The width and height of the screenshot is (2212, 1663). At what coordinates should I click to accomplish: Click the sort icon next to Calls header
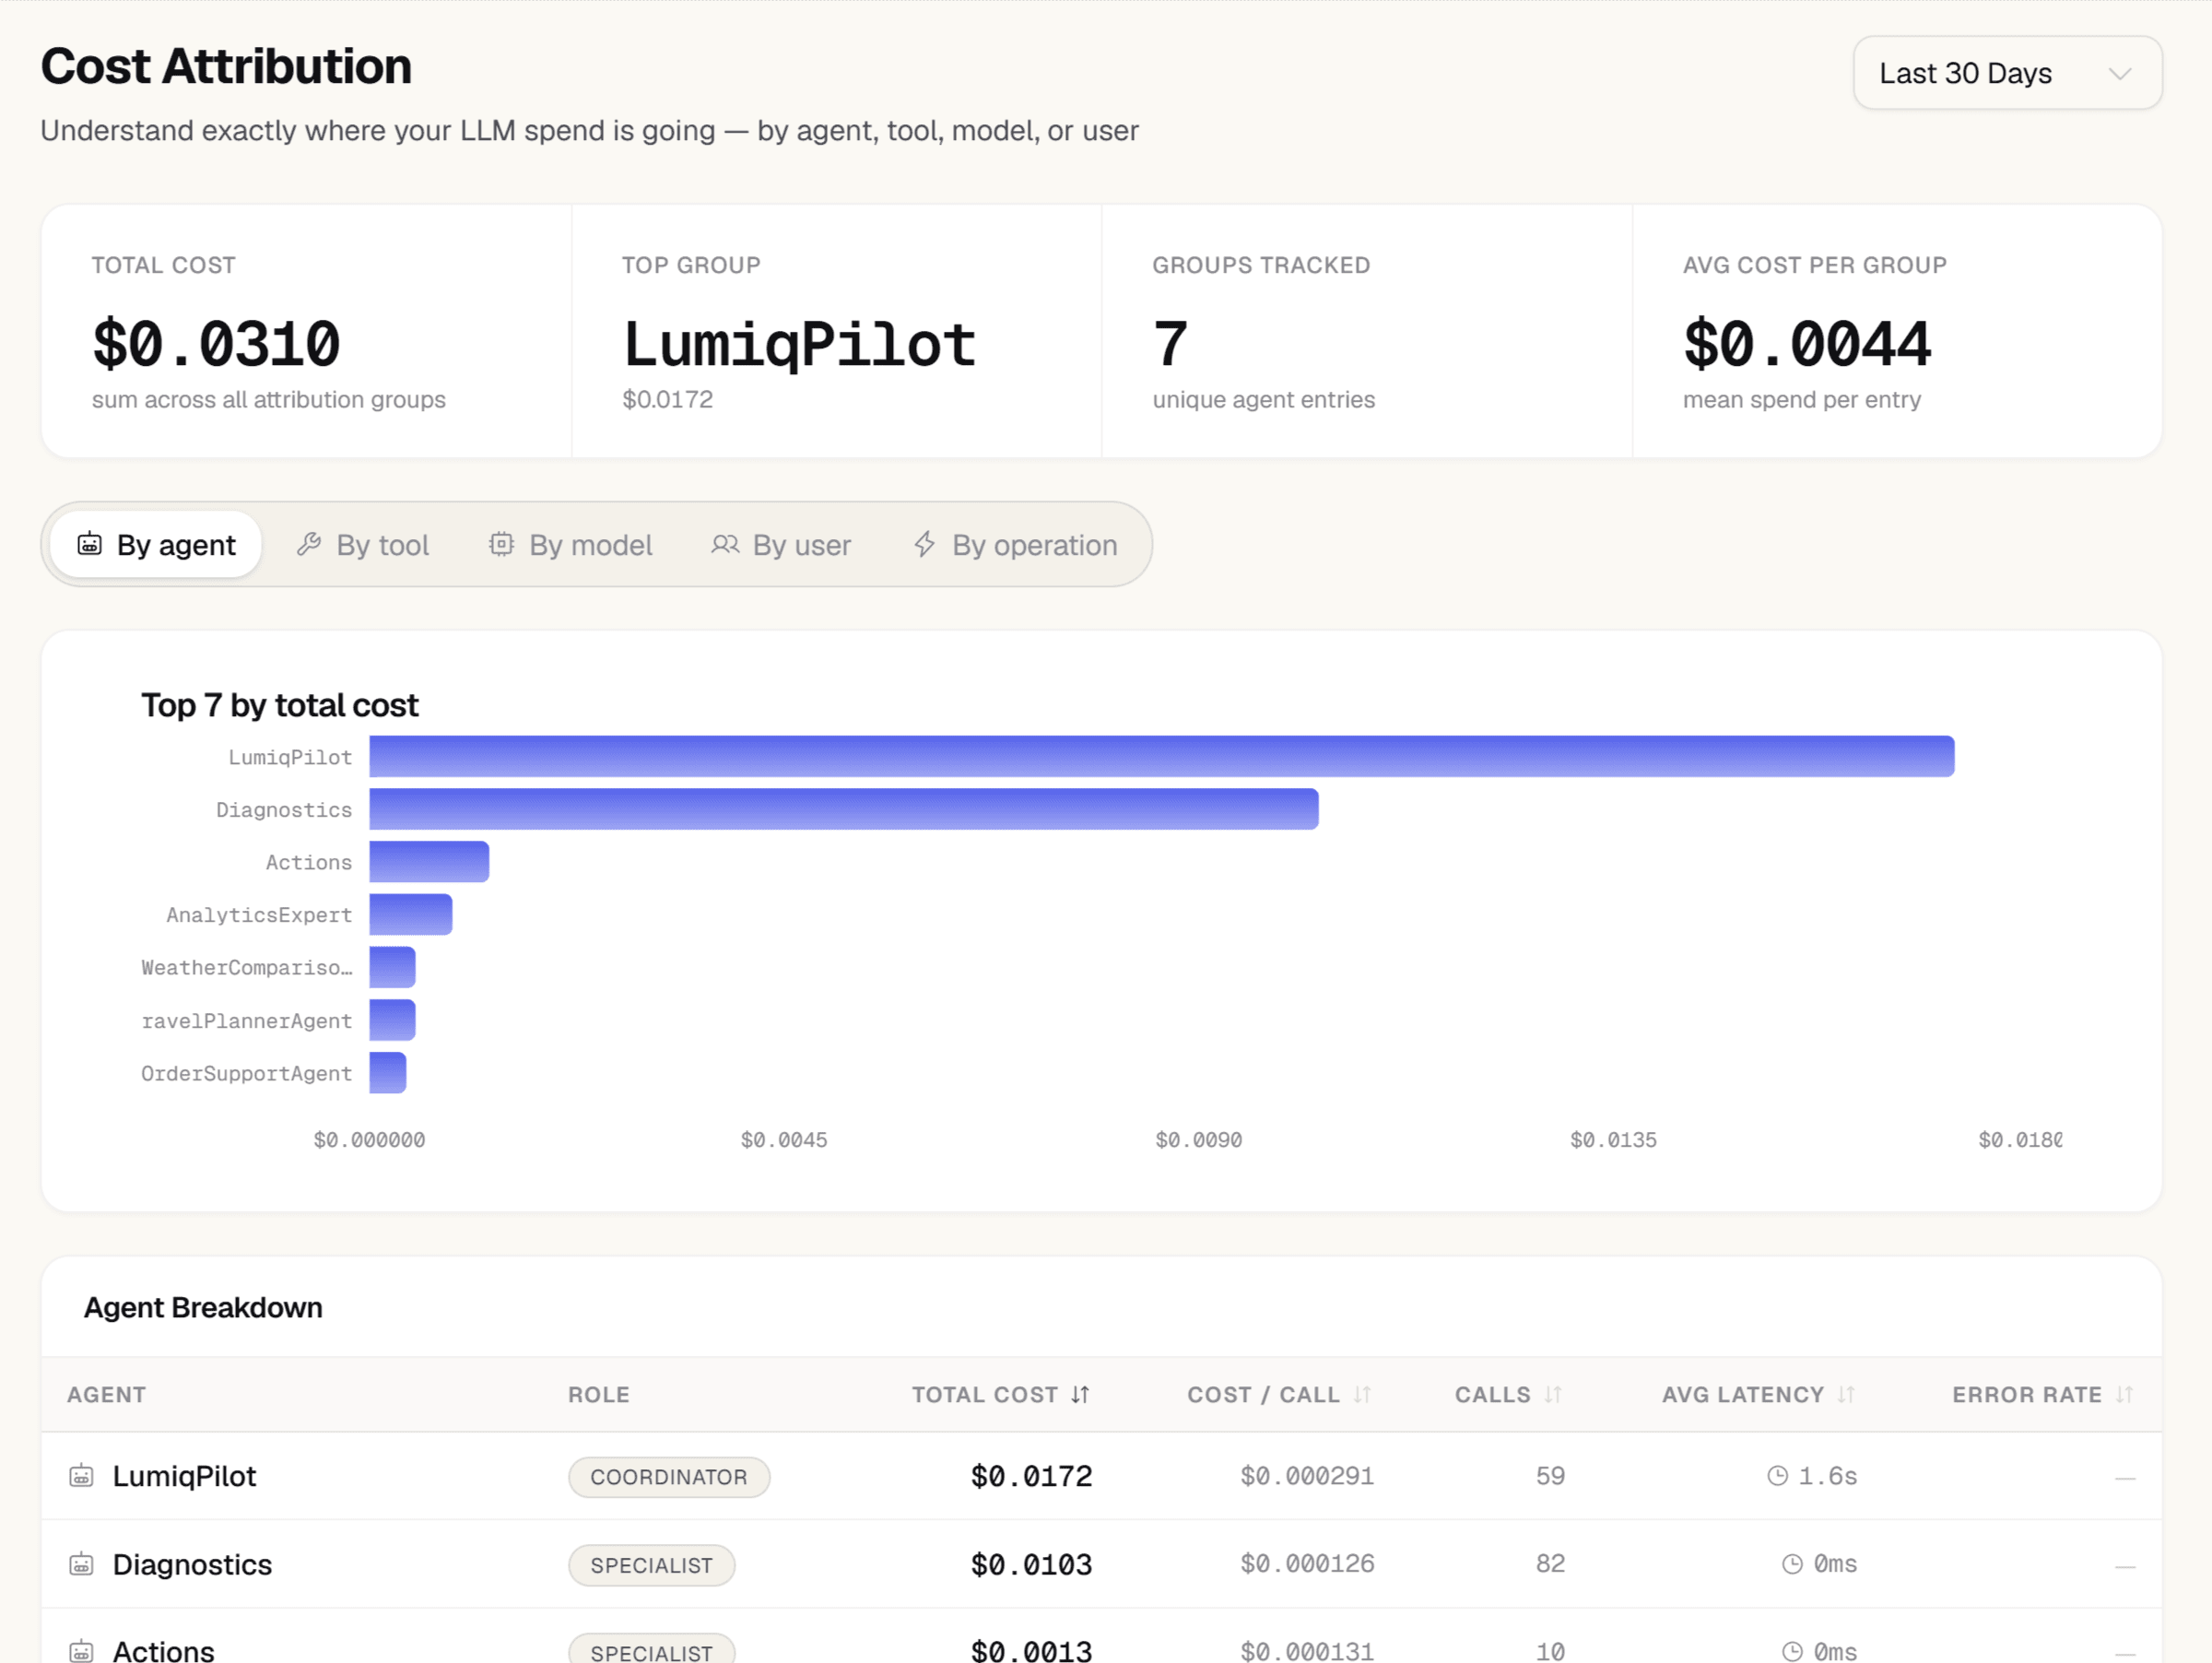pos(1552,1394)
